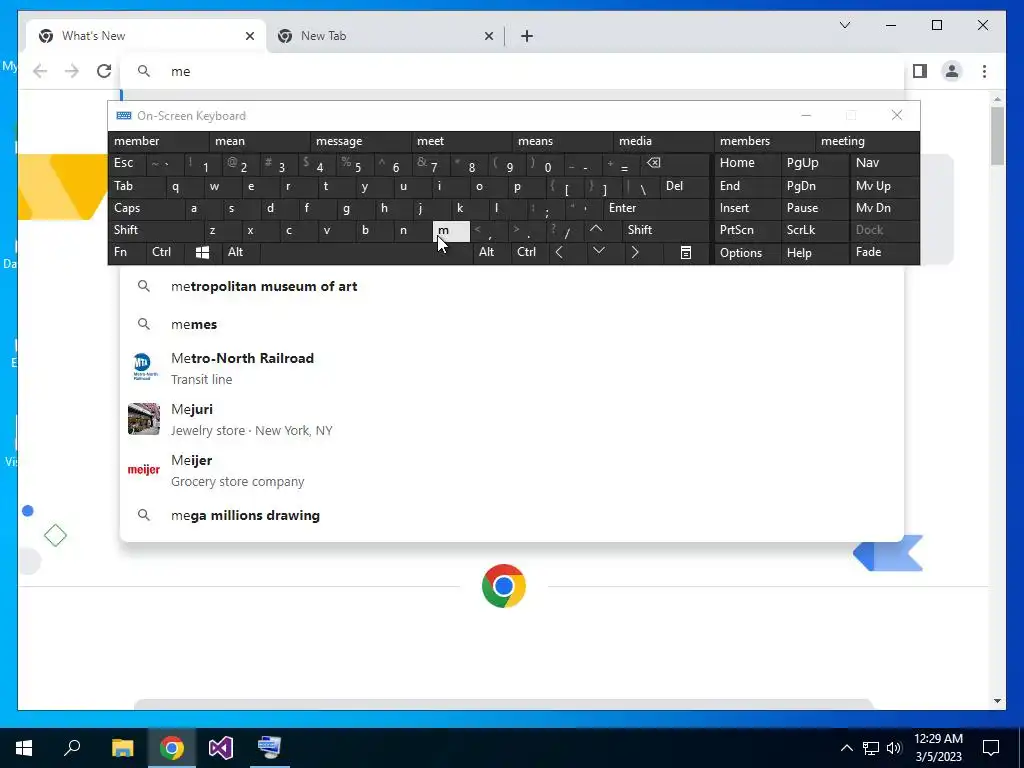Tap the Del key on keyboard

tap(685, 186)
